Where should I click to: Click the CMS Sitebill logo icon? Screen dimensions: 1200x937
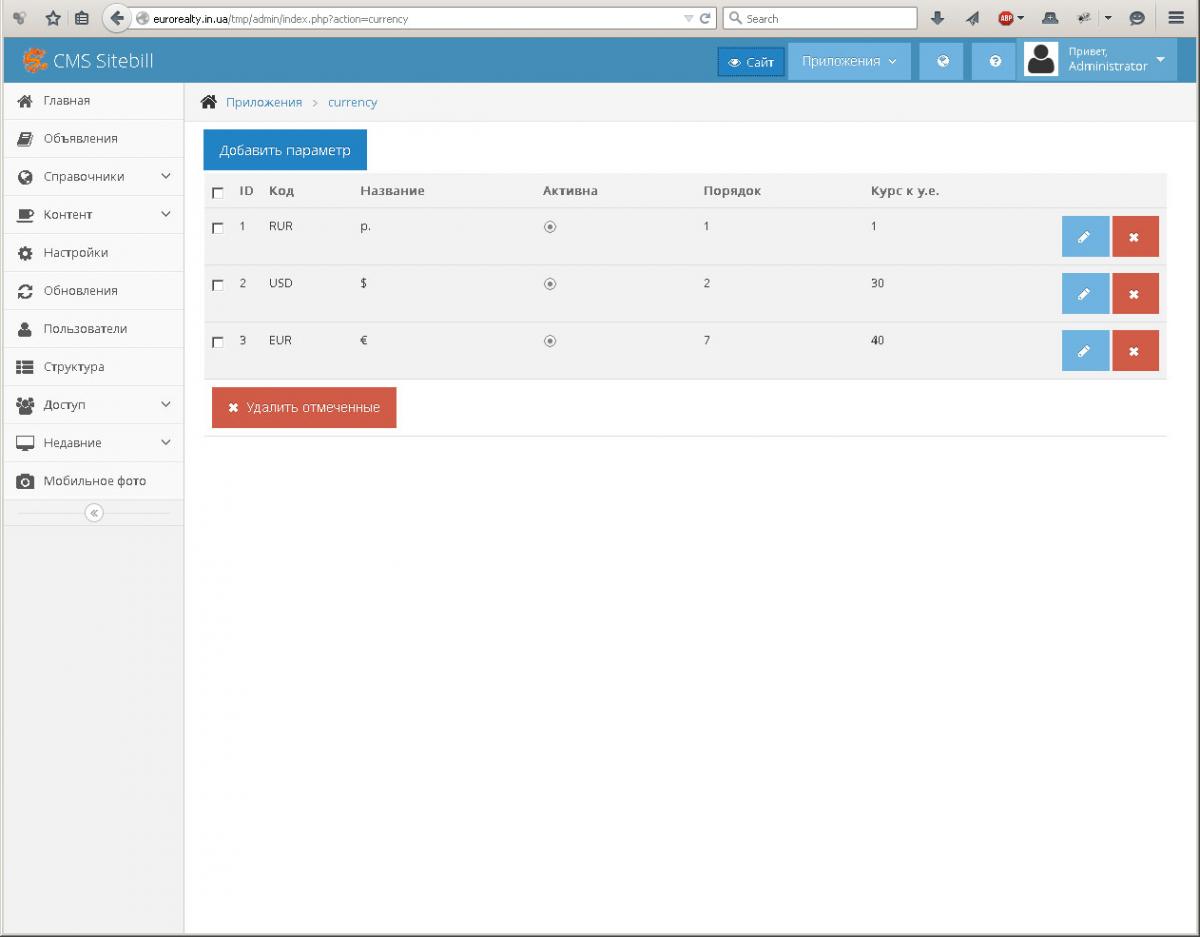click(x=35, y=61)
